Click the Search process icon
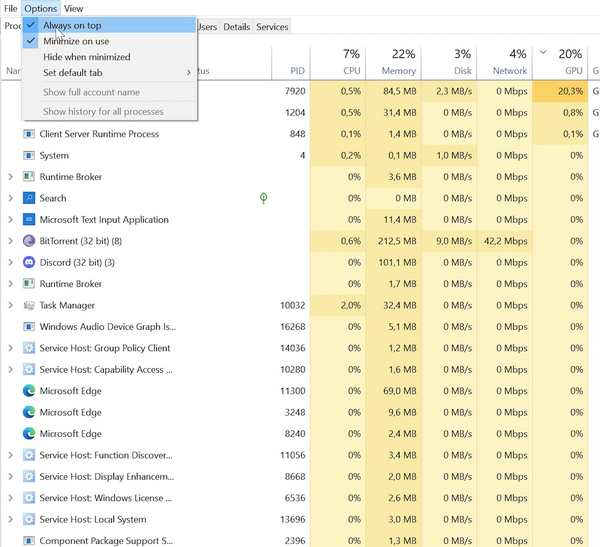Screen dimensions: 600x547 (29, 198)
